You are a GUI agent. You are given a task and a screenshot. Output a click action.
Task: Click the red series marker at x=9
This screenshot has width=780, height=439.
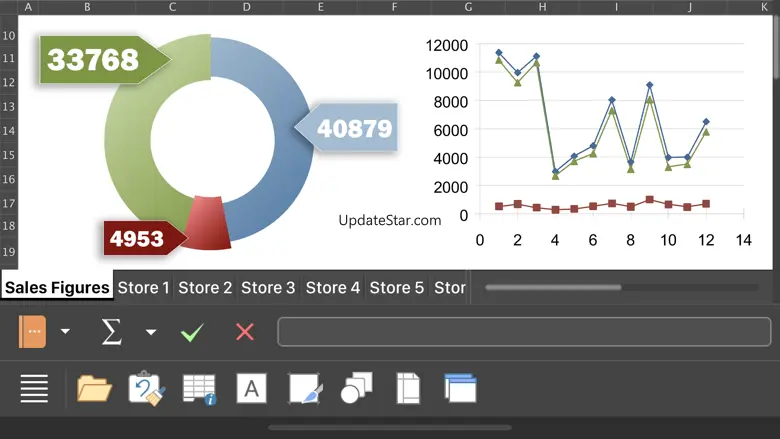point(649,199)
